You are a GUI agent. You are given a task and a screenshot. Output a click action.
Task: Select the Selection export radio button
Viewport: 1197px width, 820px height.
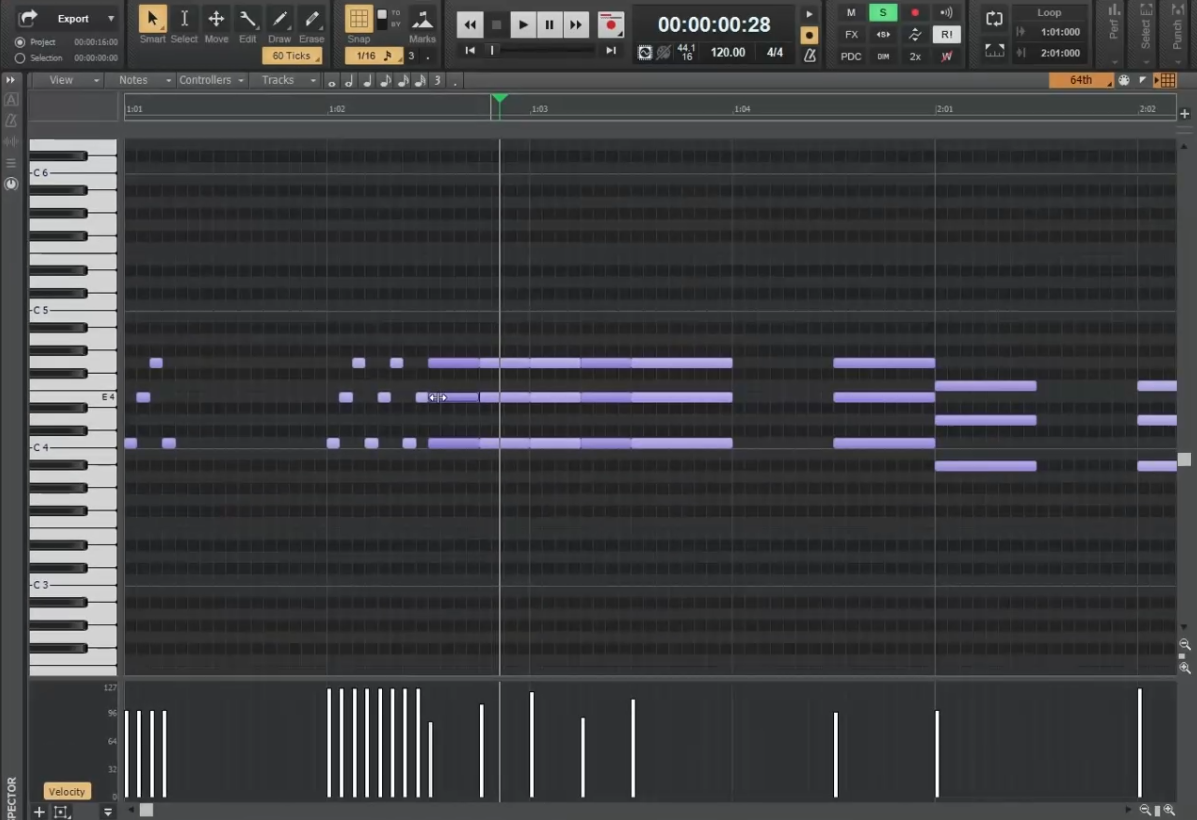click(x=20, y=58)
